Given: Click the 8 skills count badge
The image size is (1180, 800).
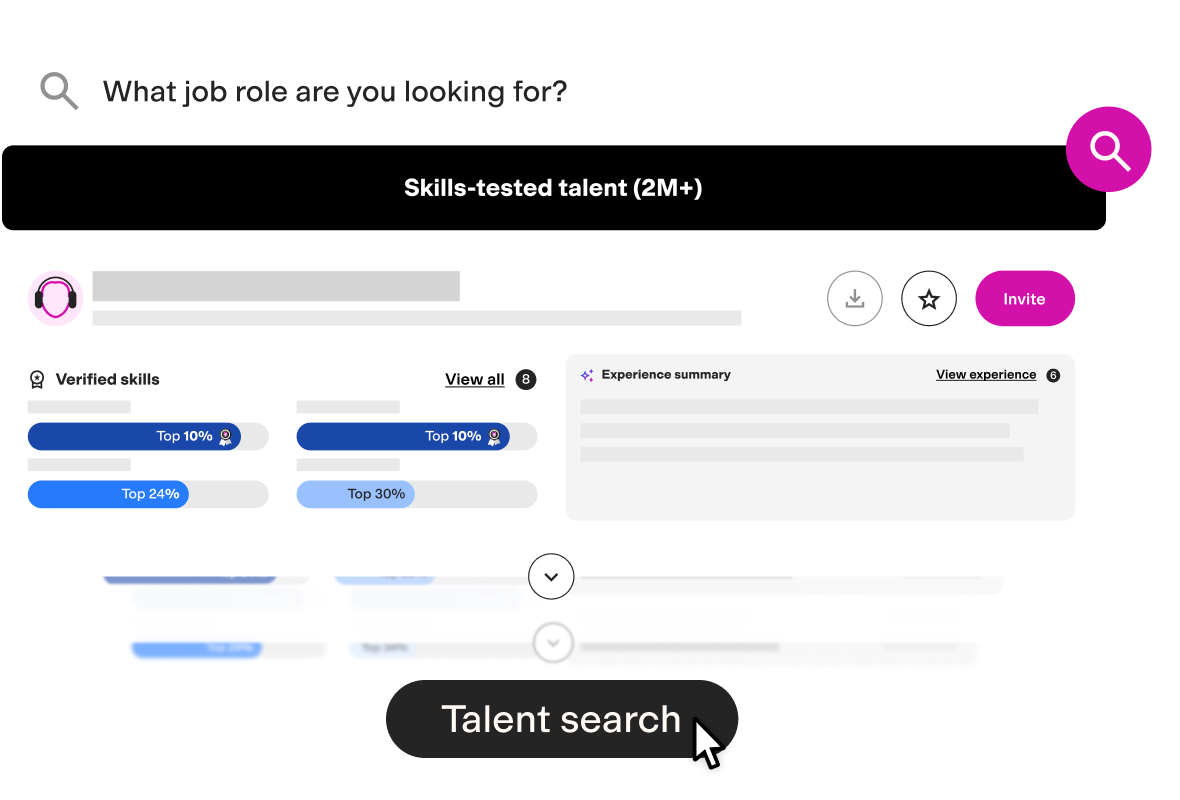Looking at the screenshot, I should pyautogui.click(x=525, y=379).
